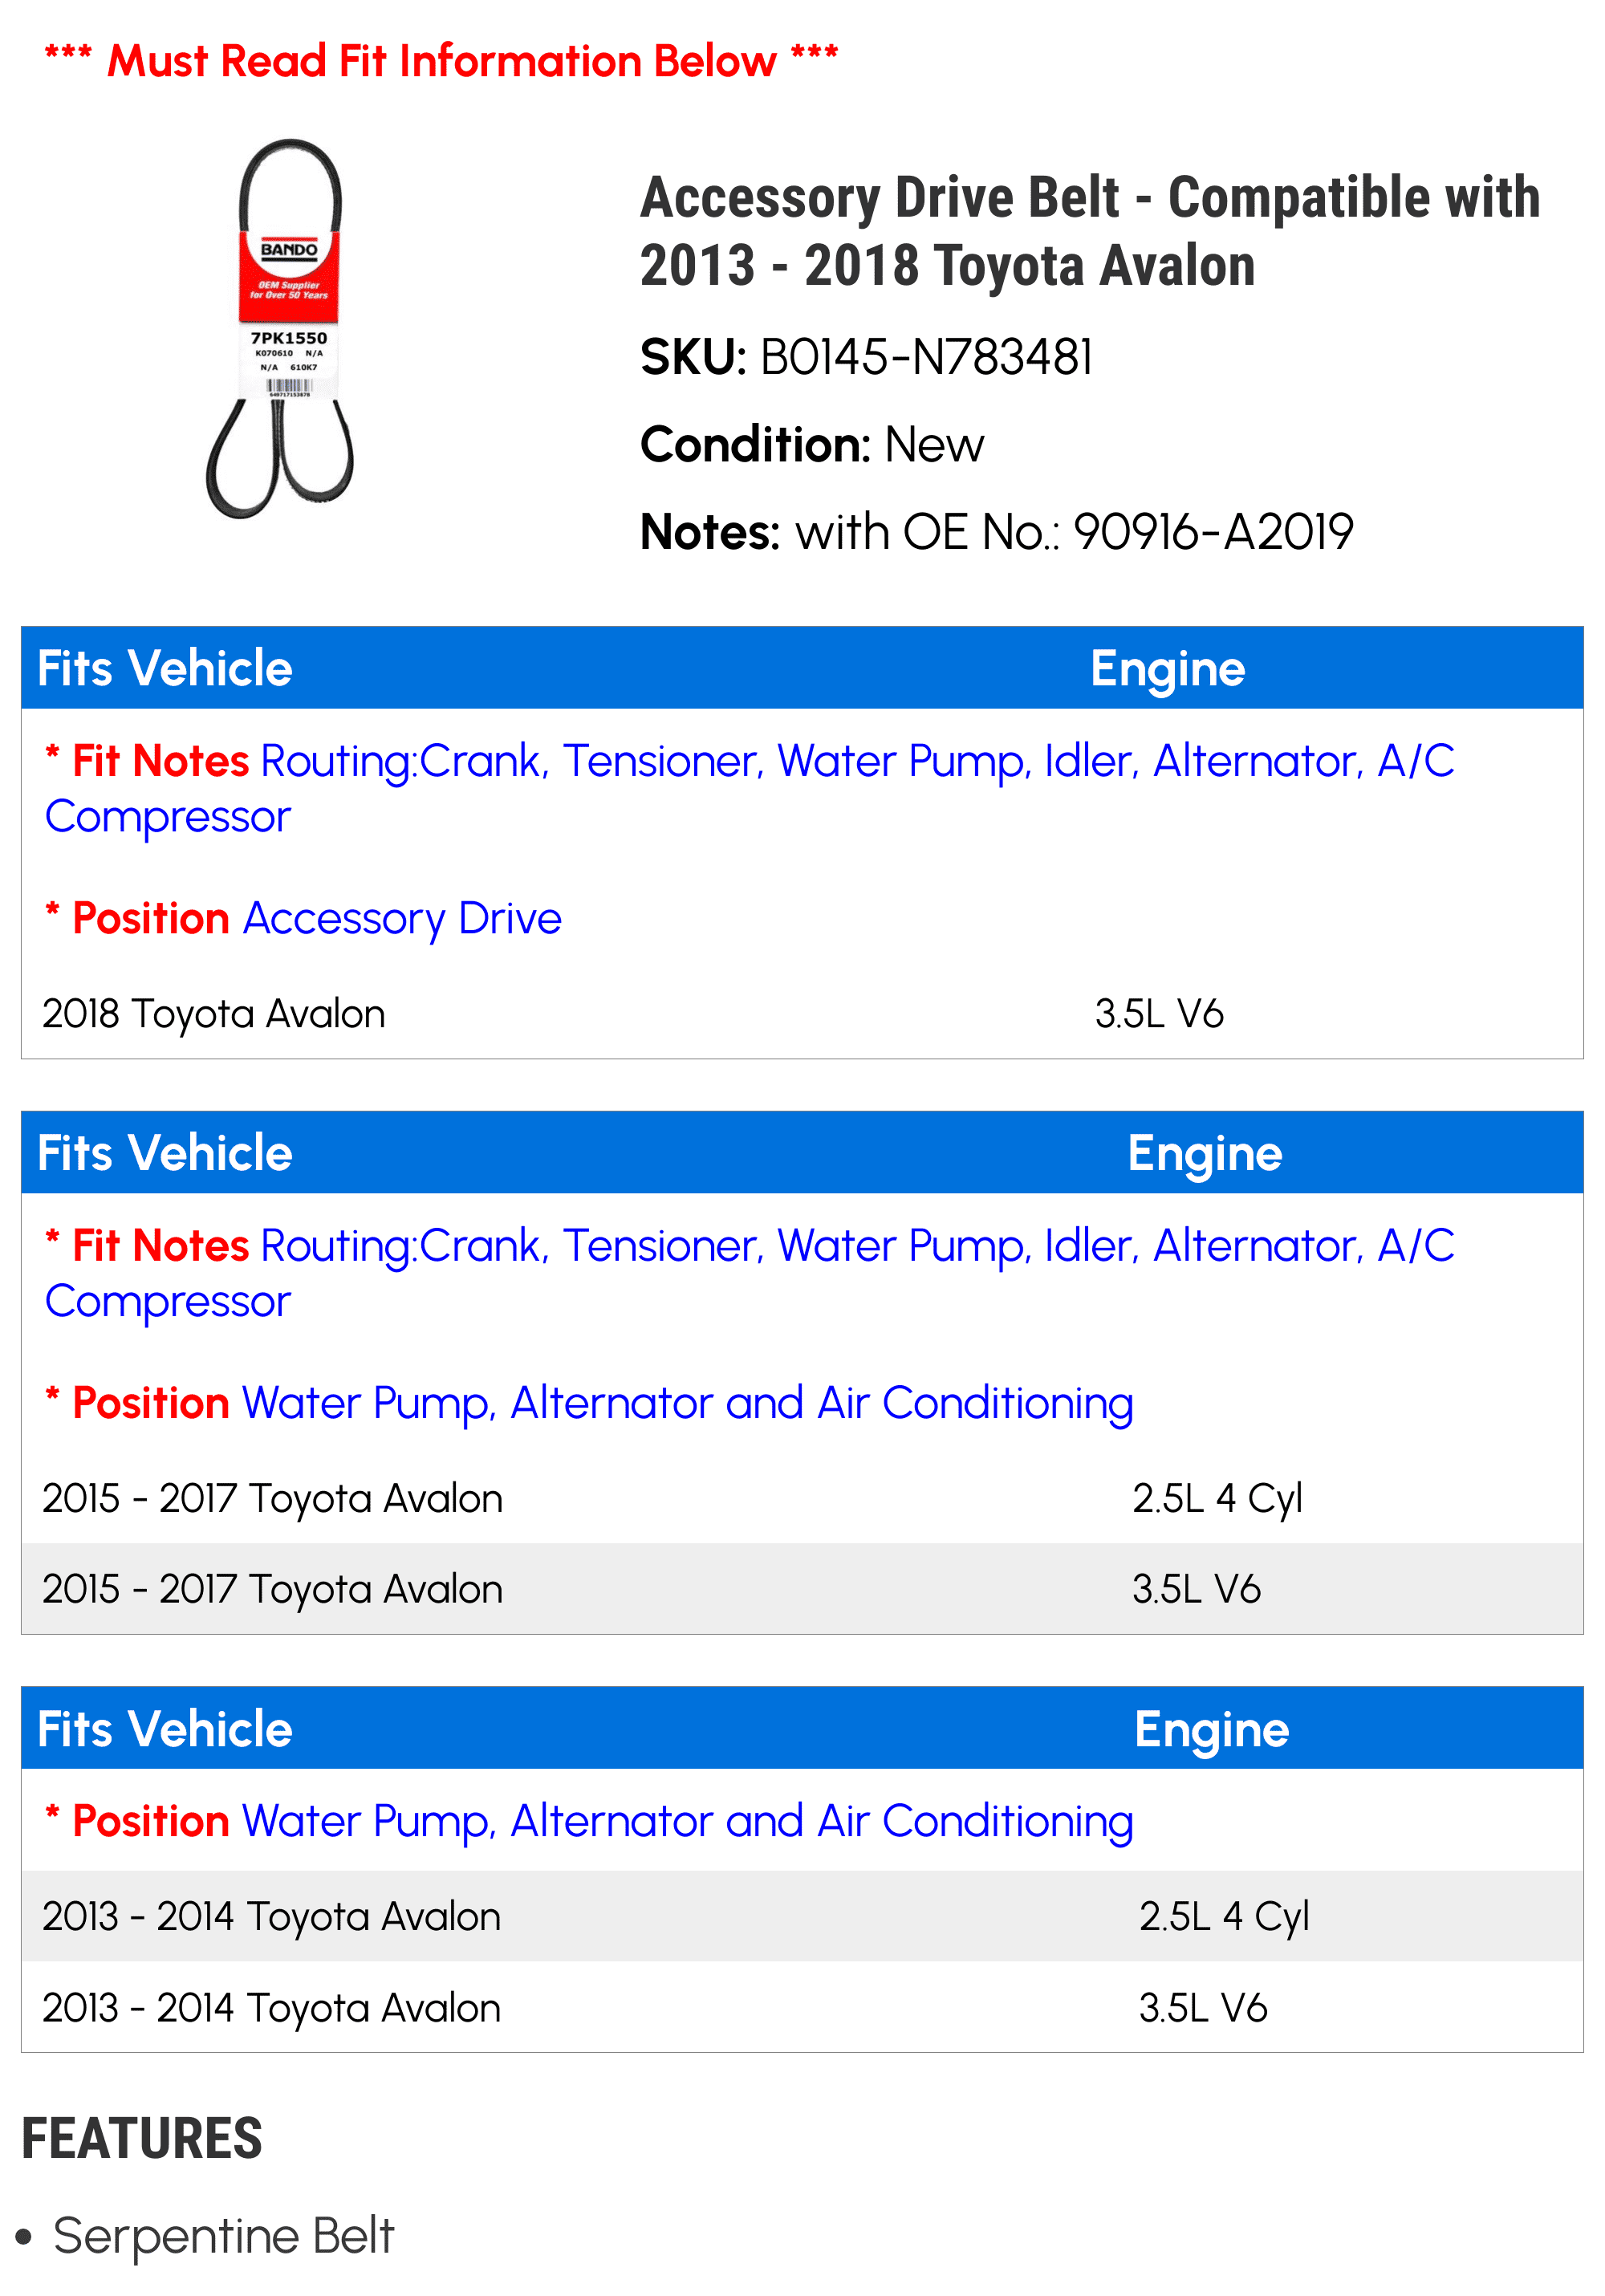Select the SKU B0145-N783481 text
This screenshot has width=1605, height=2296.
coord(866,357)
